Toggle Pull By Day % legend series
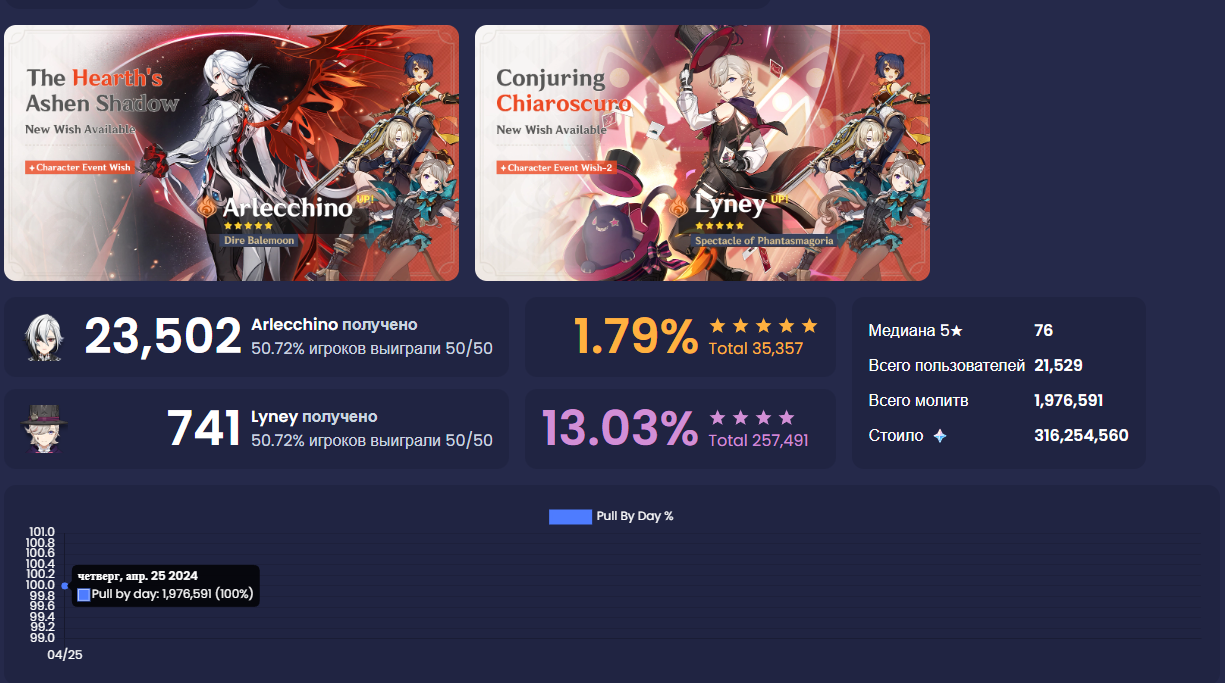Viewport: 1225px width, 683px height. click(611, 516)
